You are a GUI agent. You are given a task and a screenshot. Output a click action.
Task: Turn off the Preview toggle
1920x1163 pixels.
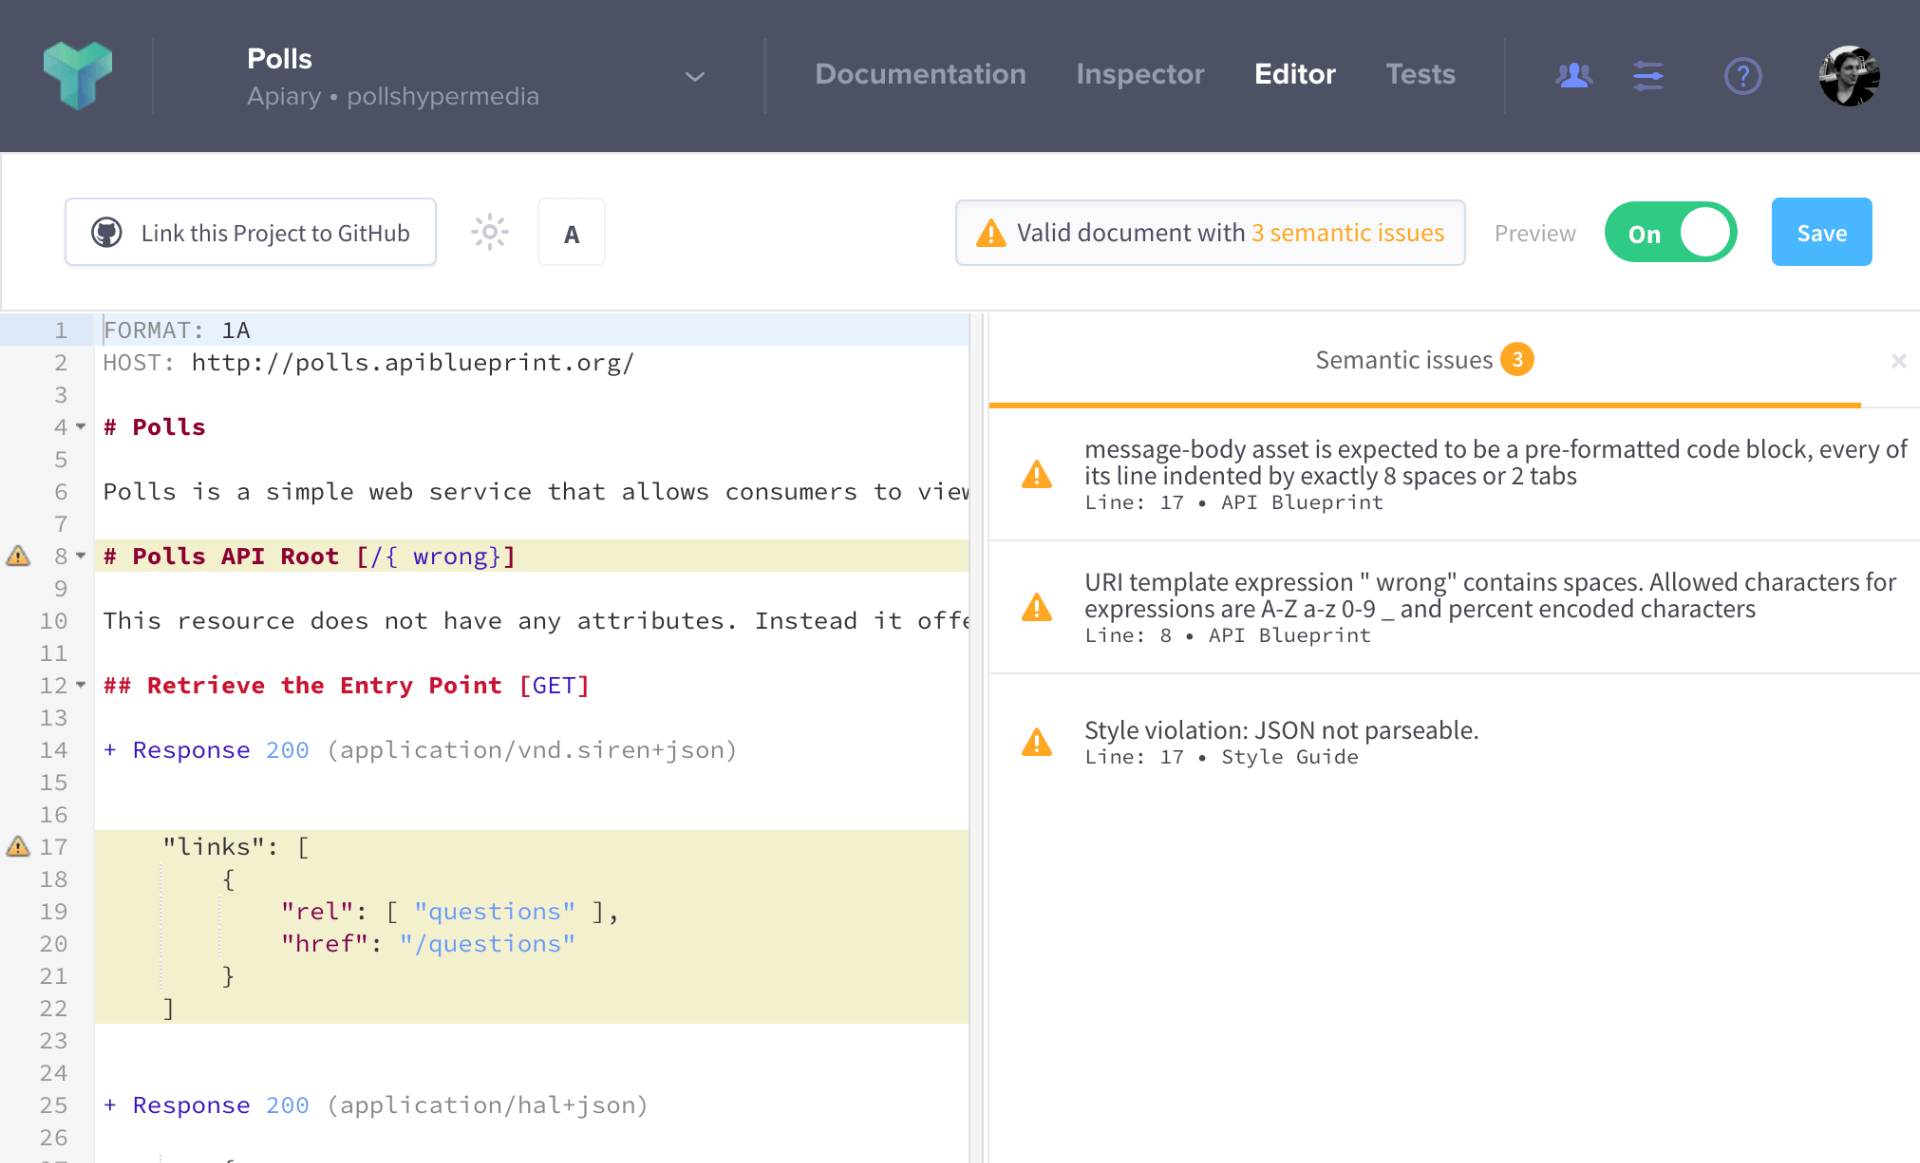point(1670,232)
